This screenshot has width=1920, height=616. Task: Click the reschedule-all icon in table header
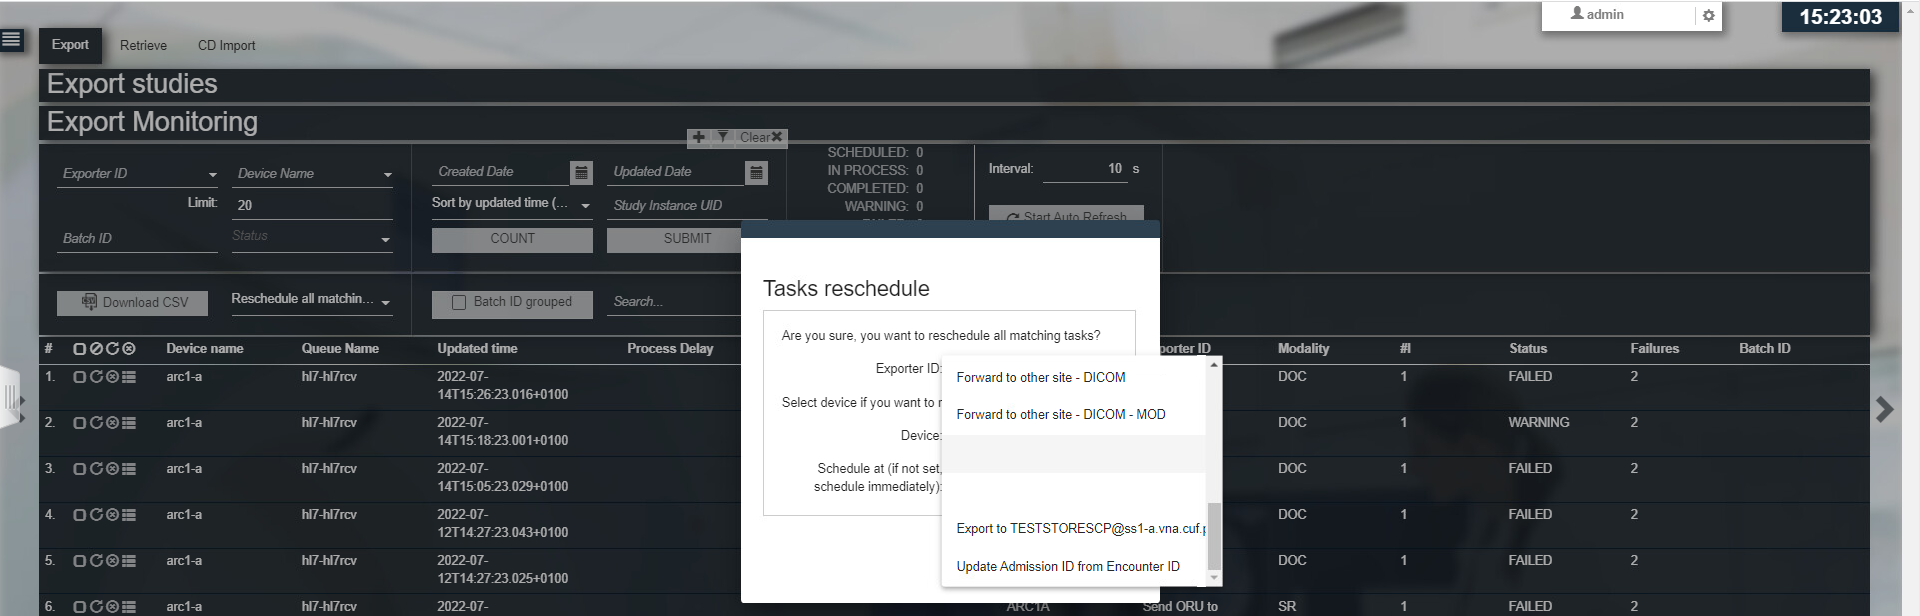(x=112, y=348)
